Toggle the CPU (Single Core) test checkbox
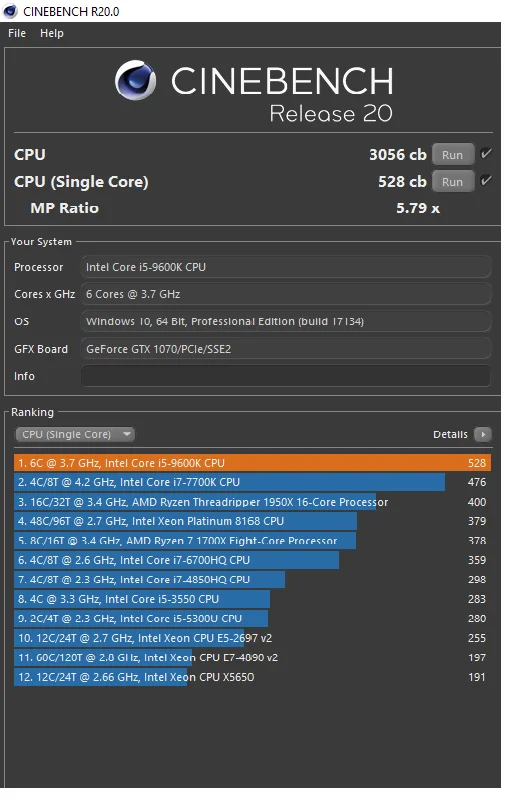 point(486,181)
